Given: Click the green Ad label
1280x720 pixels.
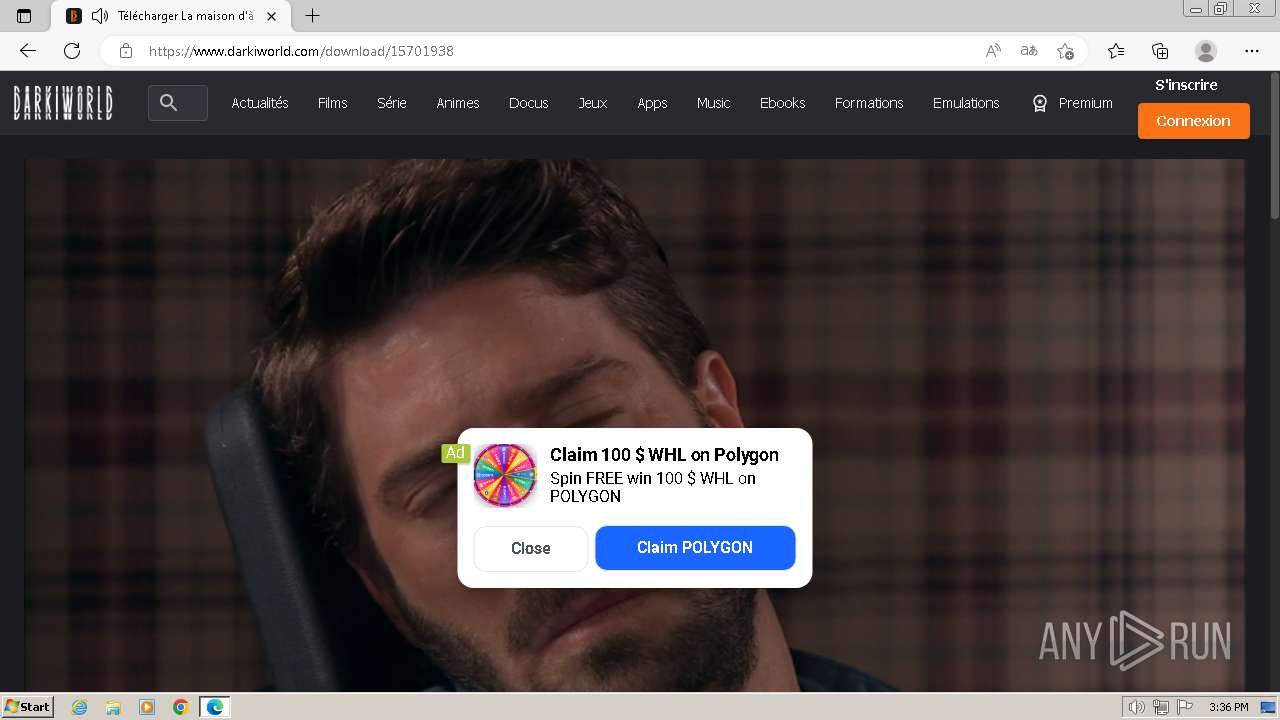Looking at the screenshot, I should [455, 453].
